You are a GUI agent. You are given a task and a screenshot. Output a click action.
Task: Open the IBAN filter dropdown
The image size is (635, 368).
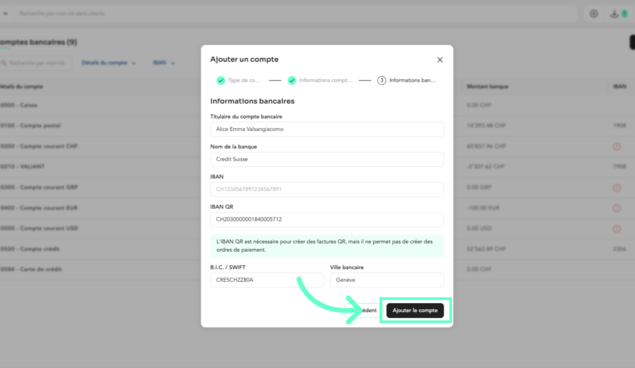tap(164, 63)
